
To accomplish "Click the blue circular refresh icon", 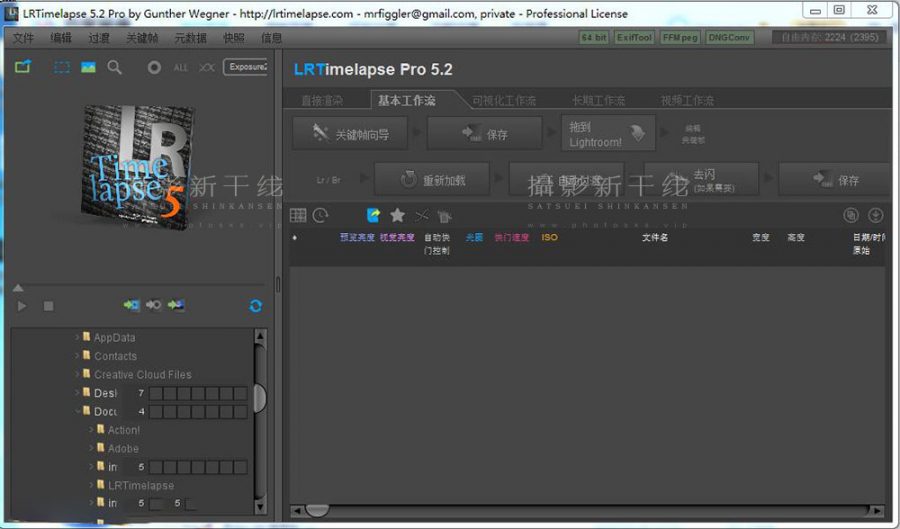I will (255, 306).
